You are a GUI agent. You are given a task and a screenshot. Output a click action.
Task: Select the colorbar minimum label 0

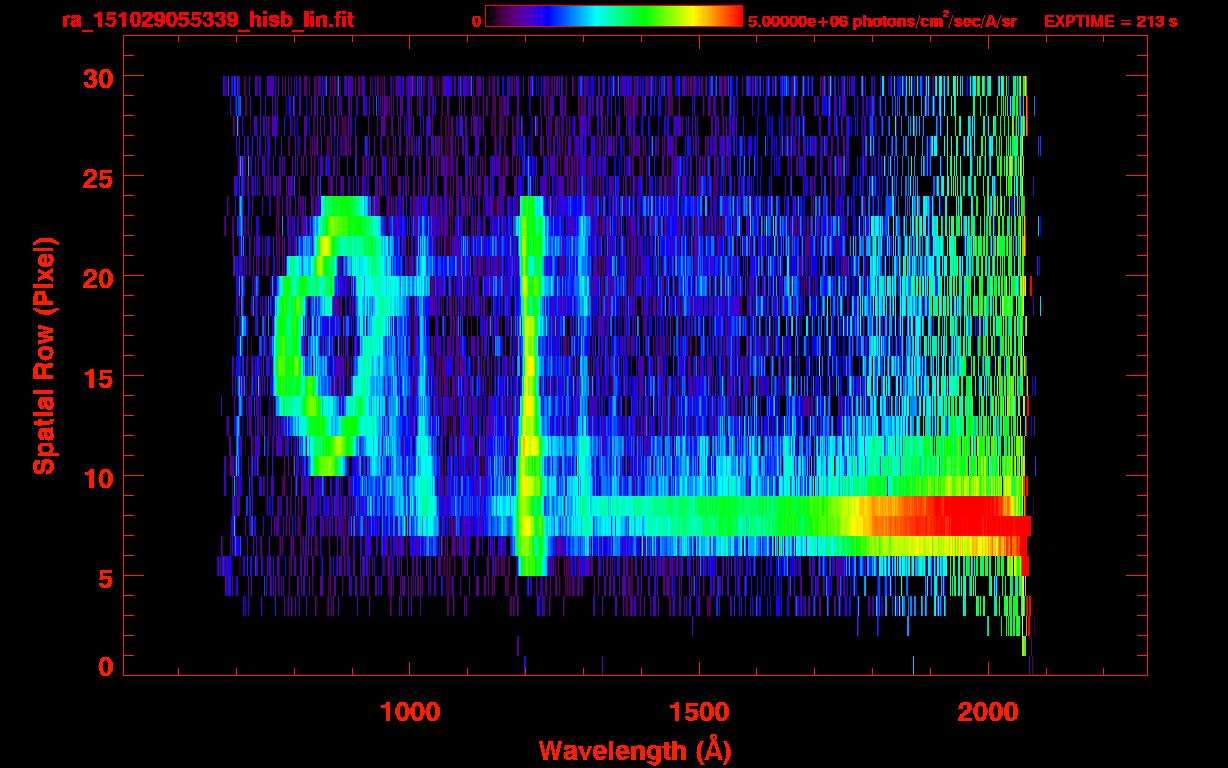point(476,20)
